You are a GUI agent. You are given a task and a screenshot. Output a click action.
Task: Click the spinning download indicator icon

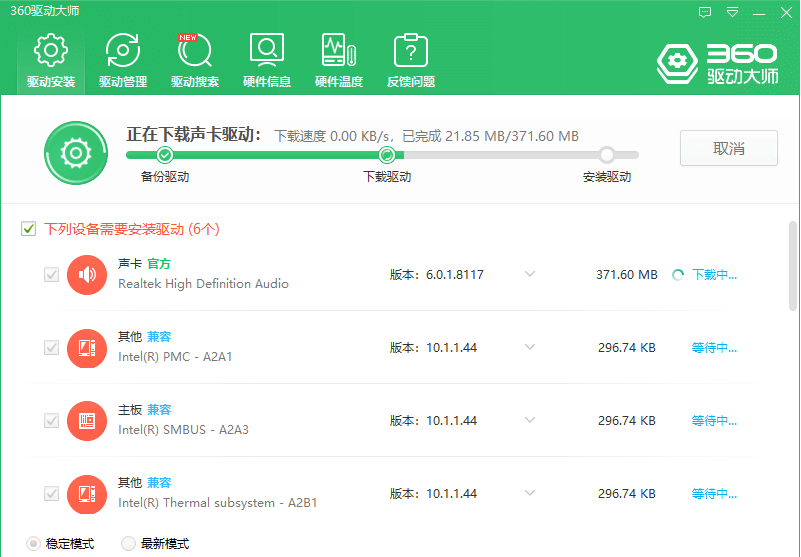pos(678,275)
